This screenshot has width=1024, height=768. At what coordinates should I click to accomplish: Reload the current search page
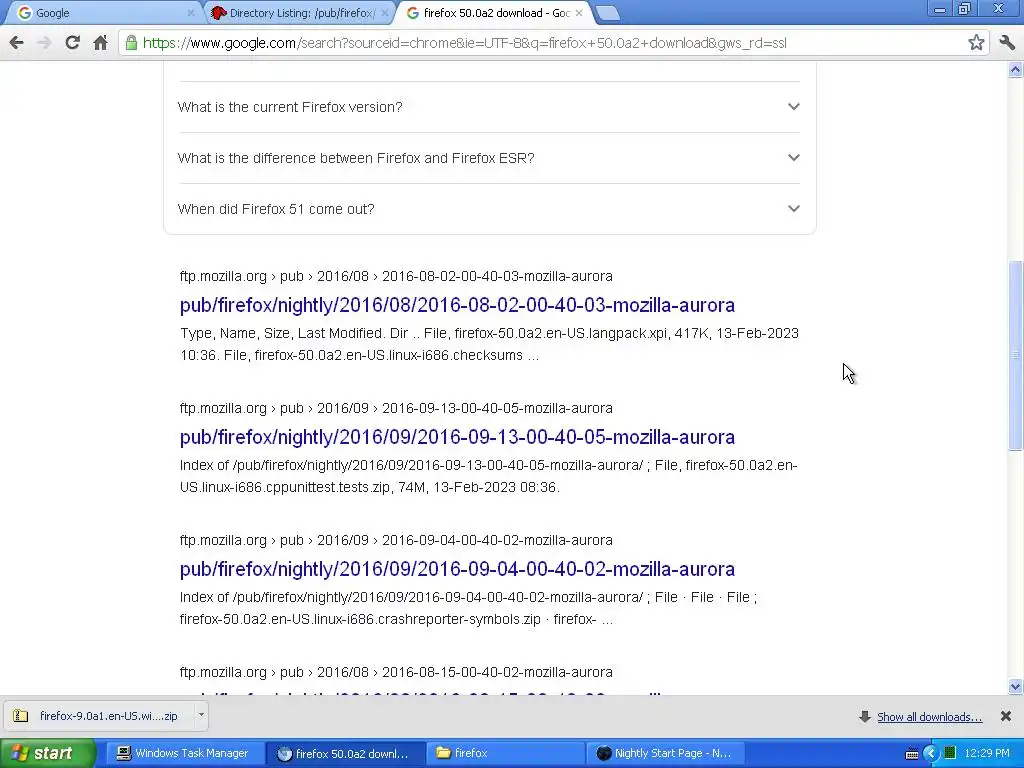(72, 43)
